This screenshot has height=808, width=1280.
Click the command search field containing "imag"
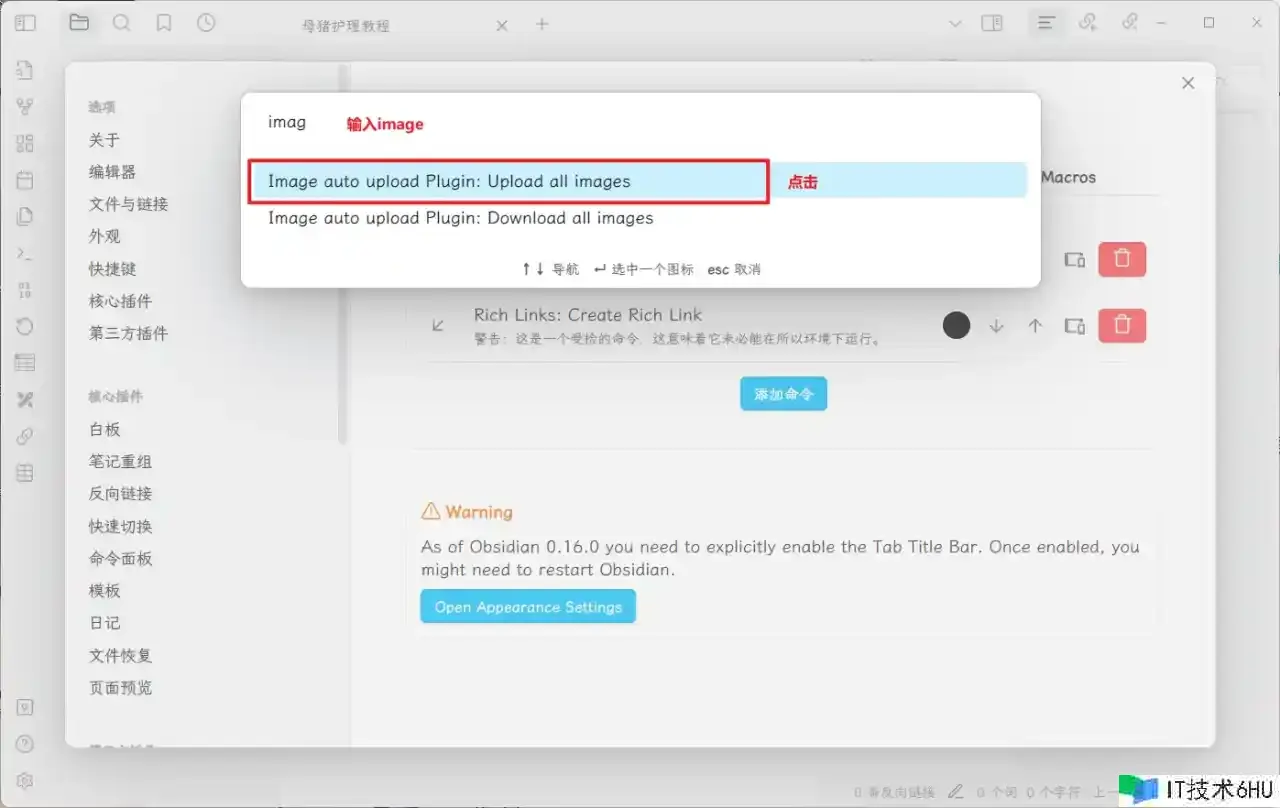pyautogui.click(x=640, y=123)
